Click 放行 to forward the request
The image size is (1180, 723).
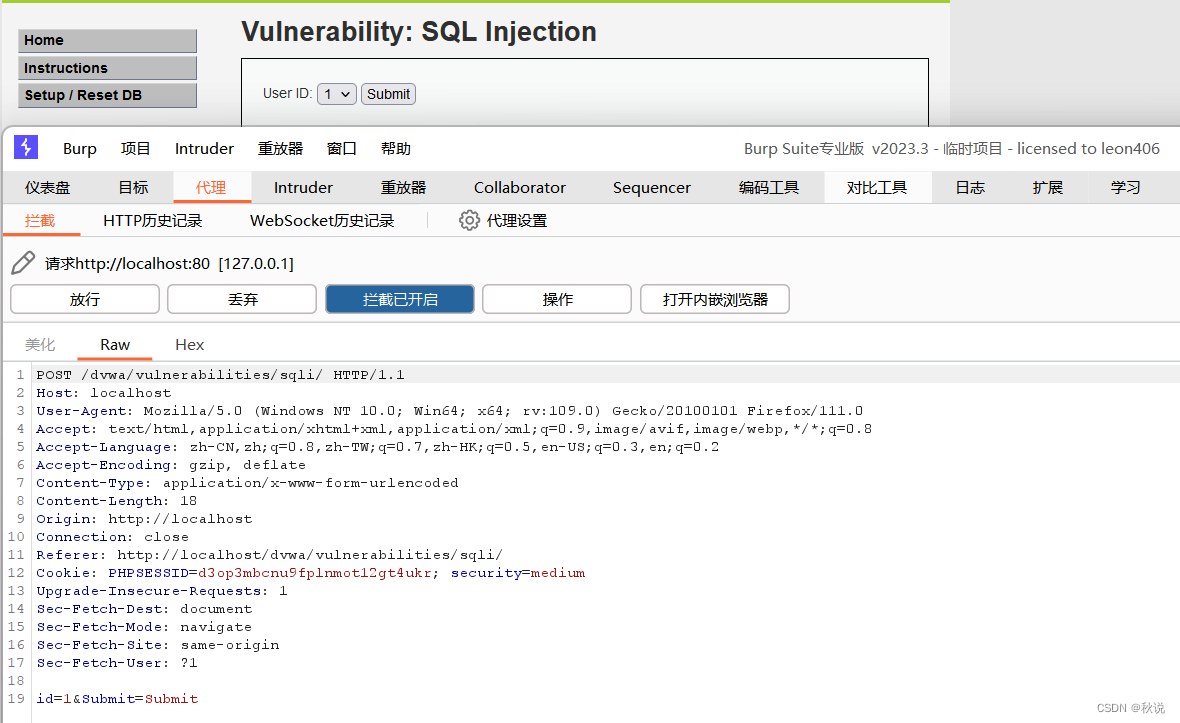click(x=85, y=299)
